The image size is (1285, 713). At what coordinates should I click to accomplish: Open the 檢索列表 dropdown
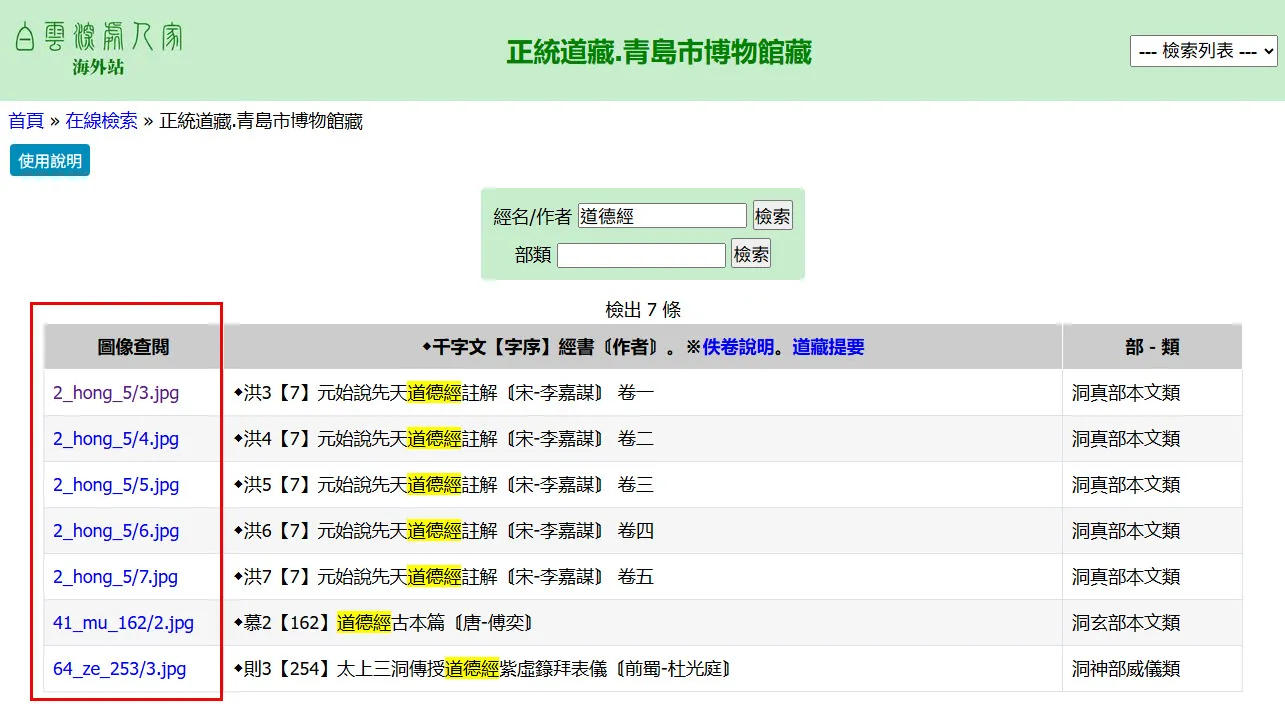pyautogui.click(x=1203, y=51)
